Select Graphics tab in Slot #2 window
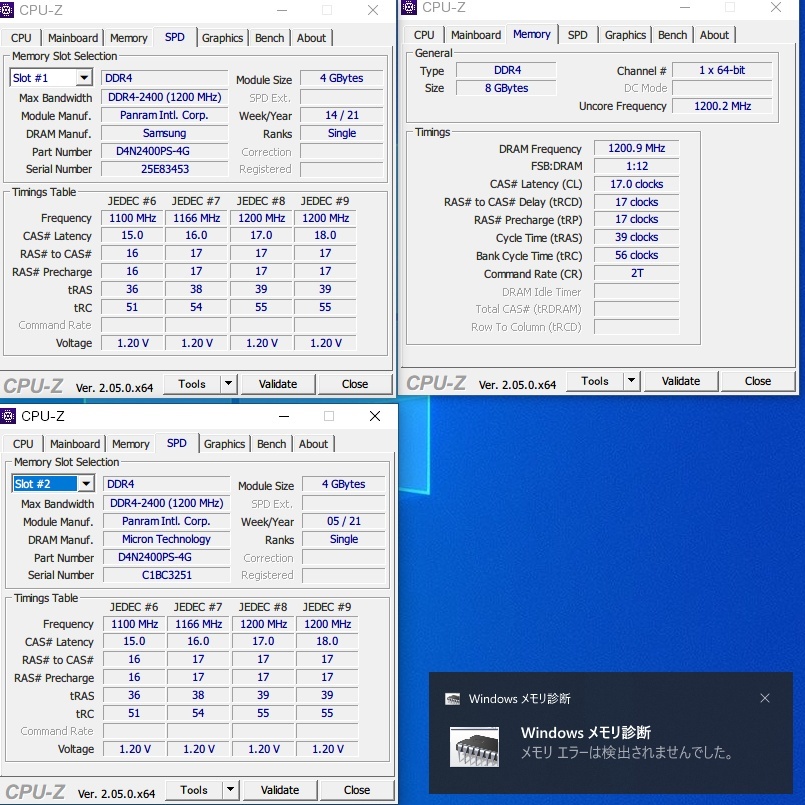 coord(224,444)
